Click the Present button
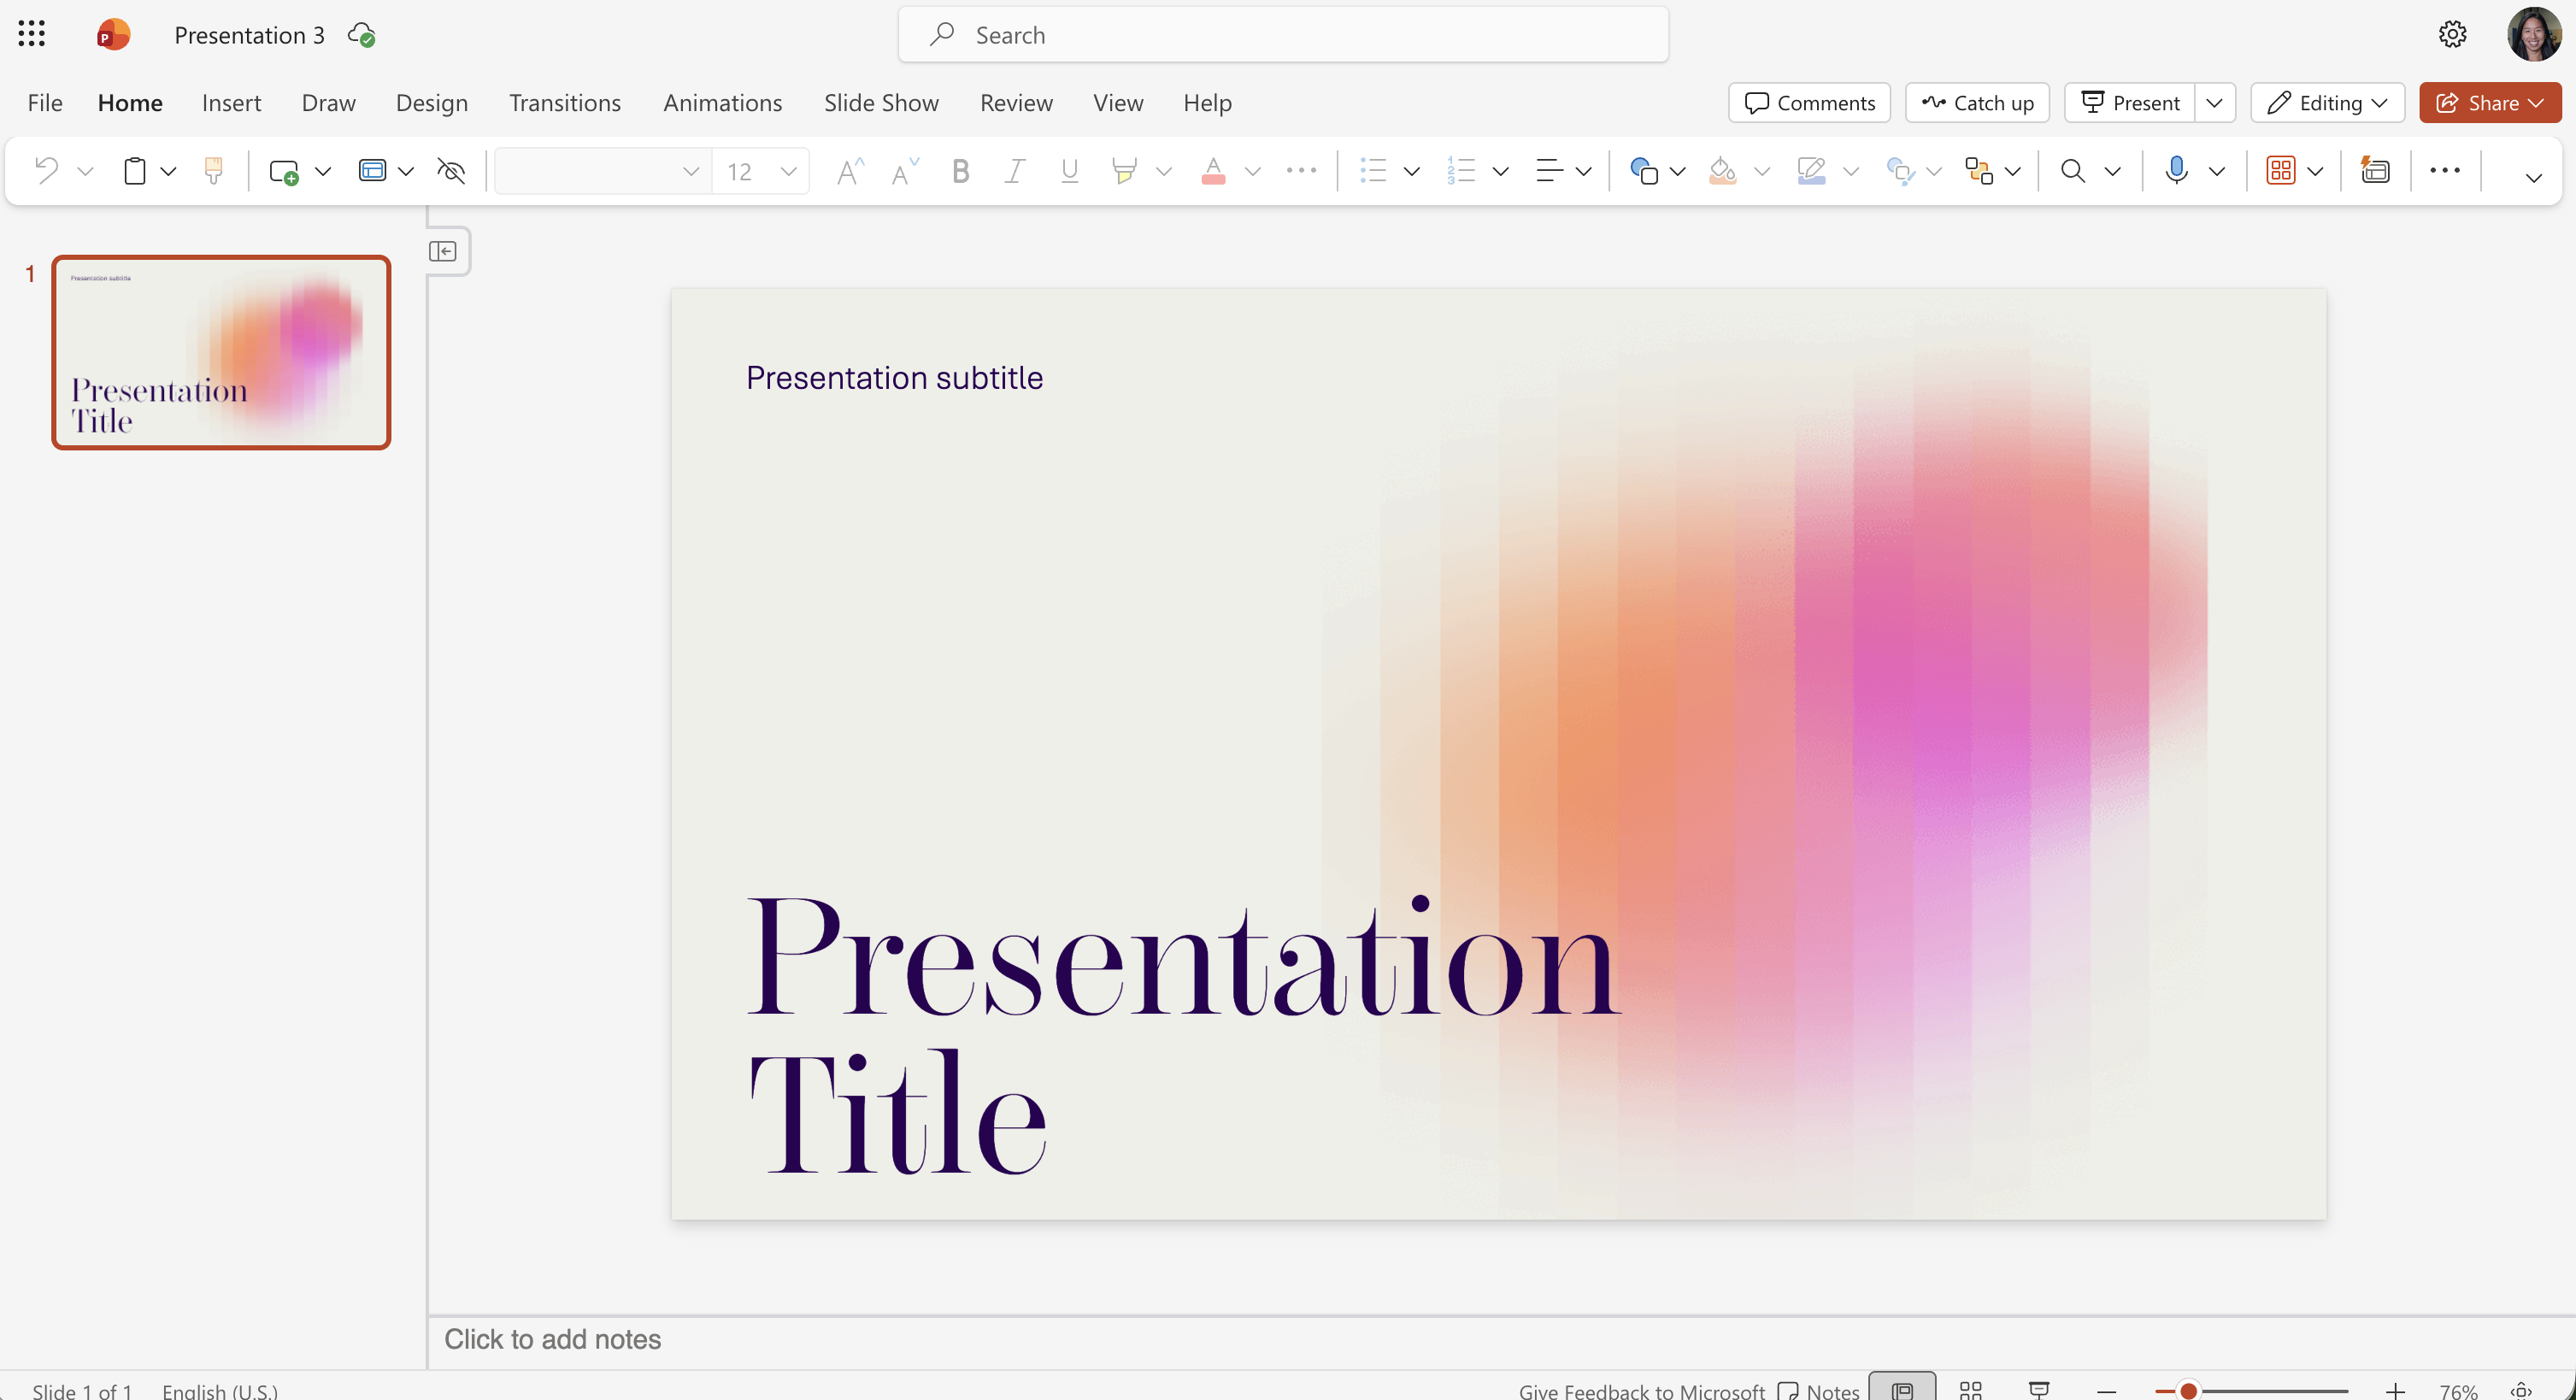Viewport: 2576px width, 1400px height. [2130, 103]
